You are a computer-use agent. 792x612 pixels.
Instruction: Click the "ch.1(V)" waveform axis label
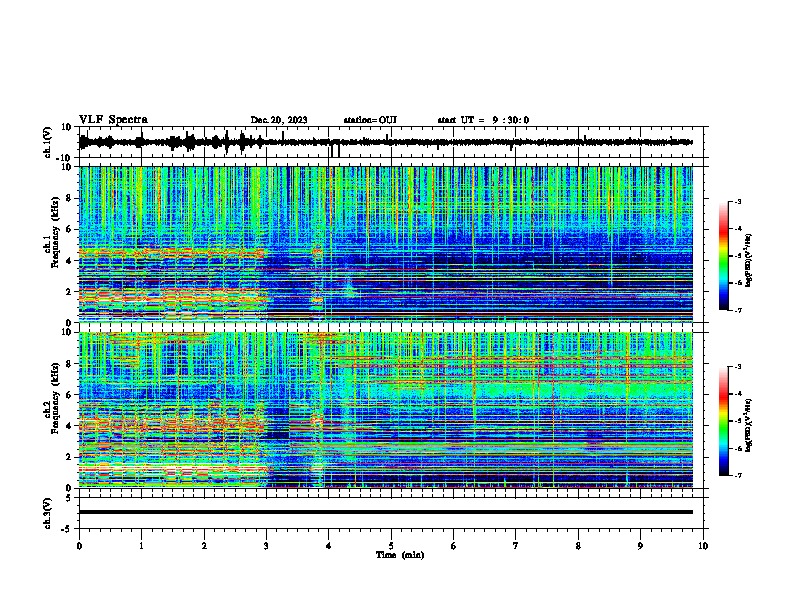(x=47, y=142)
